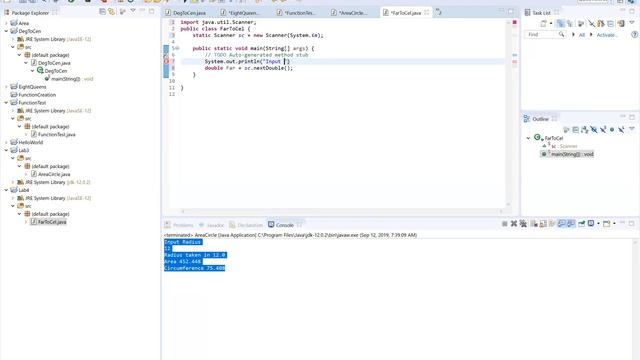This screenshot has height=360, width=640.
Task: Toggle Categorized presentation in Task List
Action: point(561,24)
